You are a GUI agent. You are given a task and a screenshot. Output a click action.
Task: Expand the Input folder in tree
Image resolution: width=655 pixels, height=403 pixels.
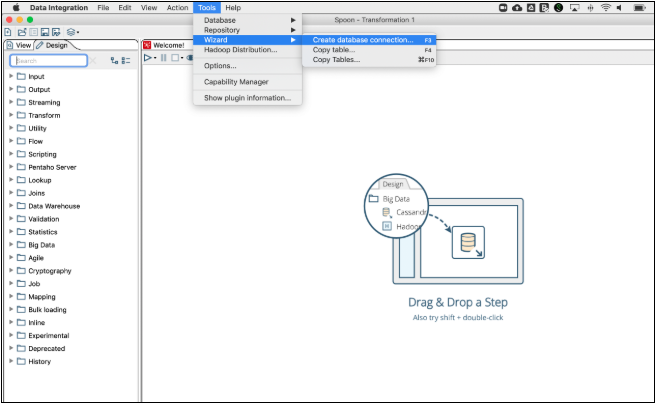[11, 76]
